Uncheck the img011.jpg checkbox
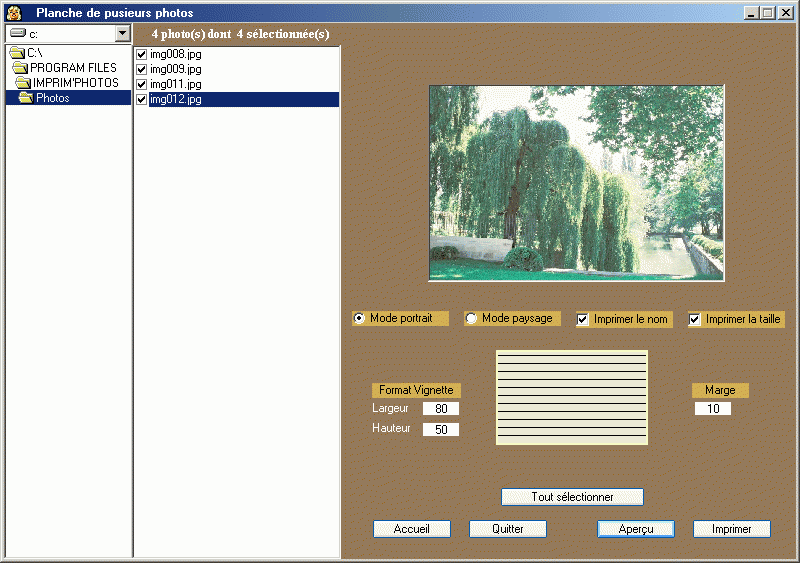800x563 pixels. pos(142,84)
